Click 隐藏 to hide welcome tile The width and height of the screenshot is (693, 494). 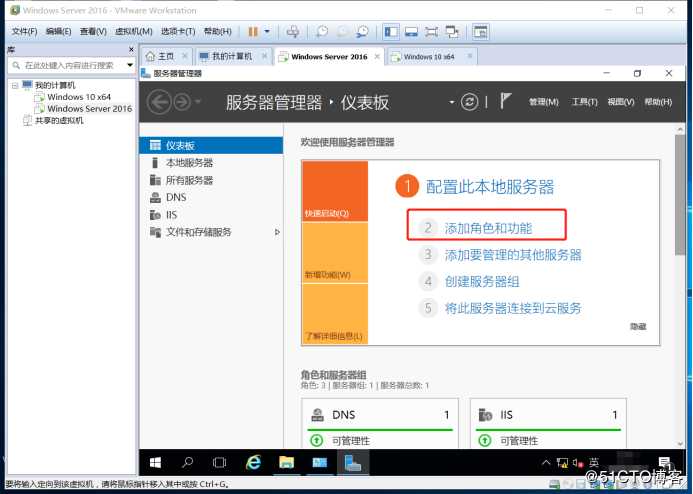(x=638, y=326)
